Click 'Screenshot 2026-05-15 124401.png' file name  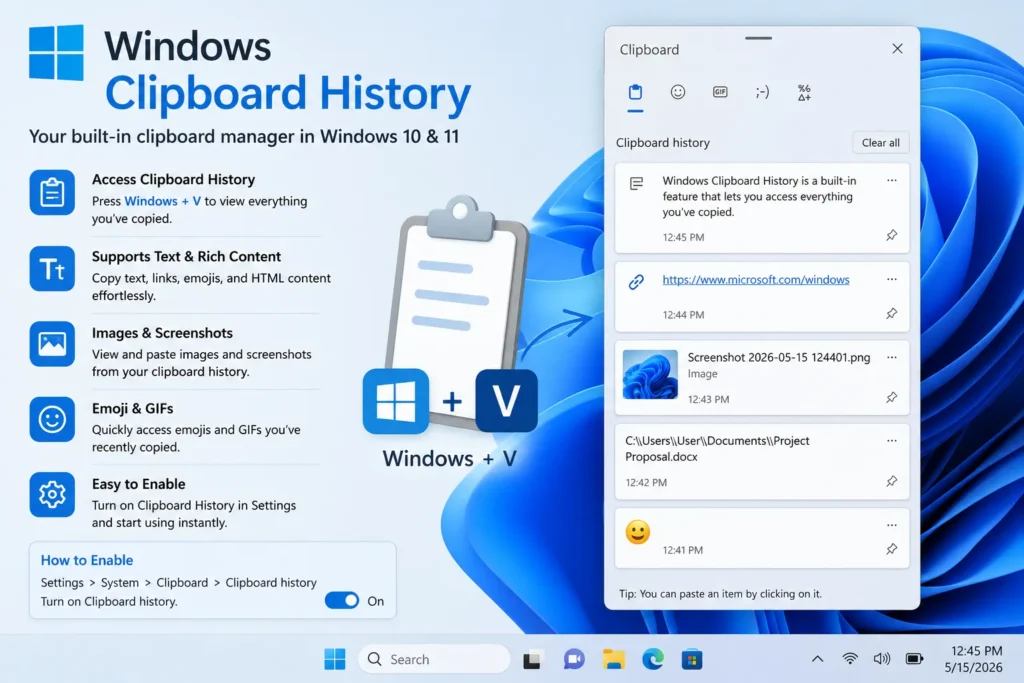(778, 357)
